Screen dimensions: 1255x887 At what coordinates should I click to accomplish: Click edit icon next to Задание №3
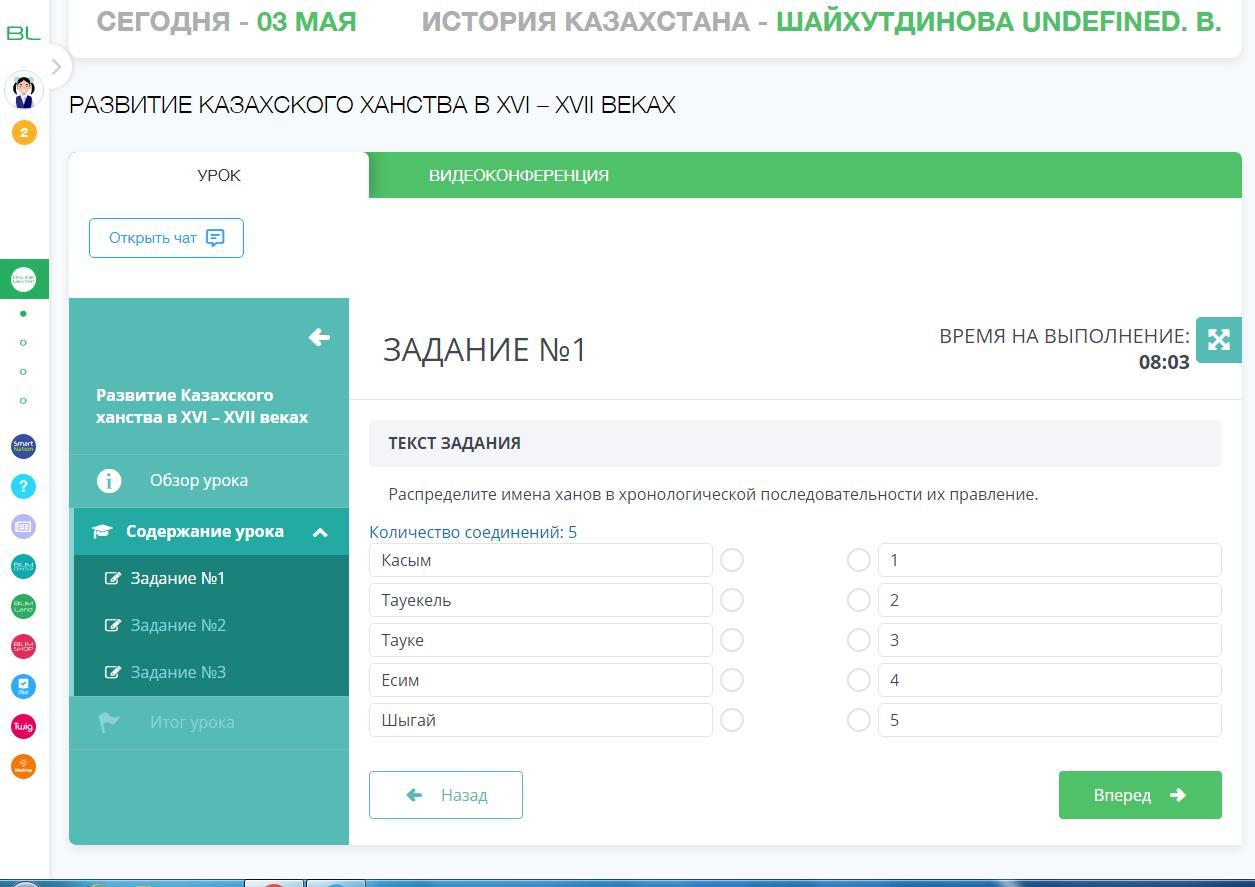tap(113, 673)
